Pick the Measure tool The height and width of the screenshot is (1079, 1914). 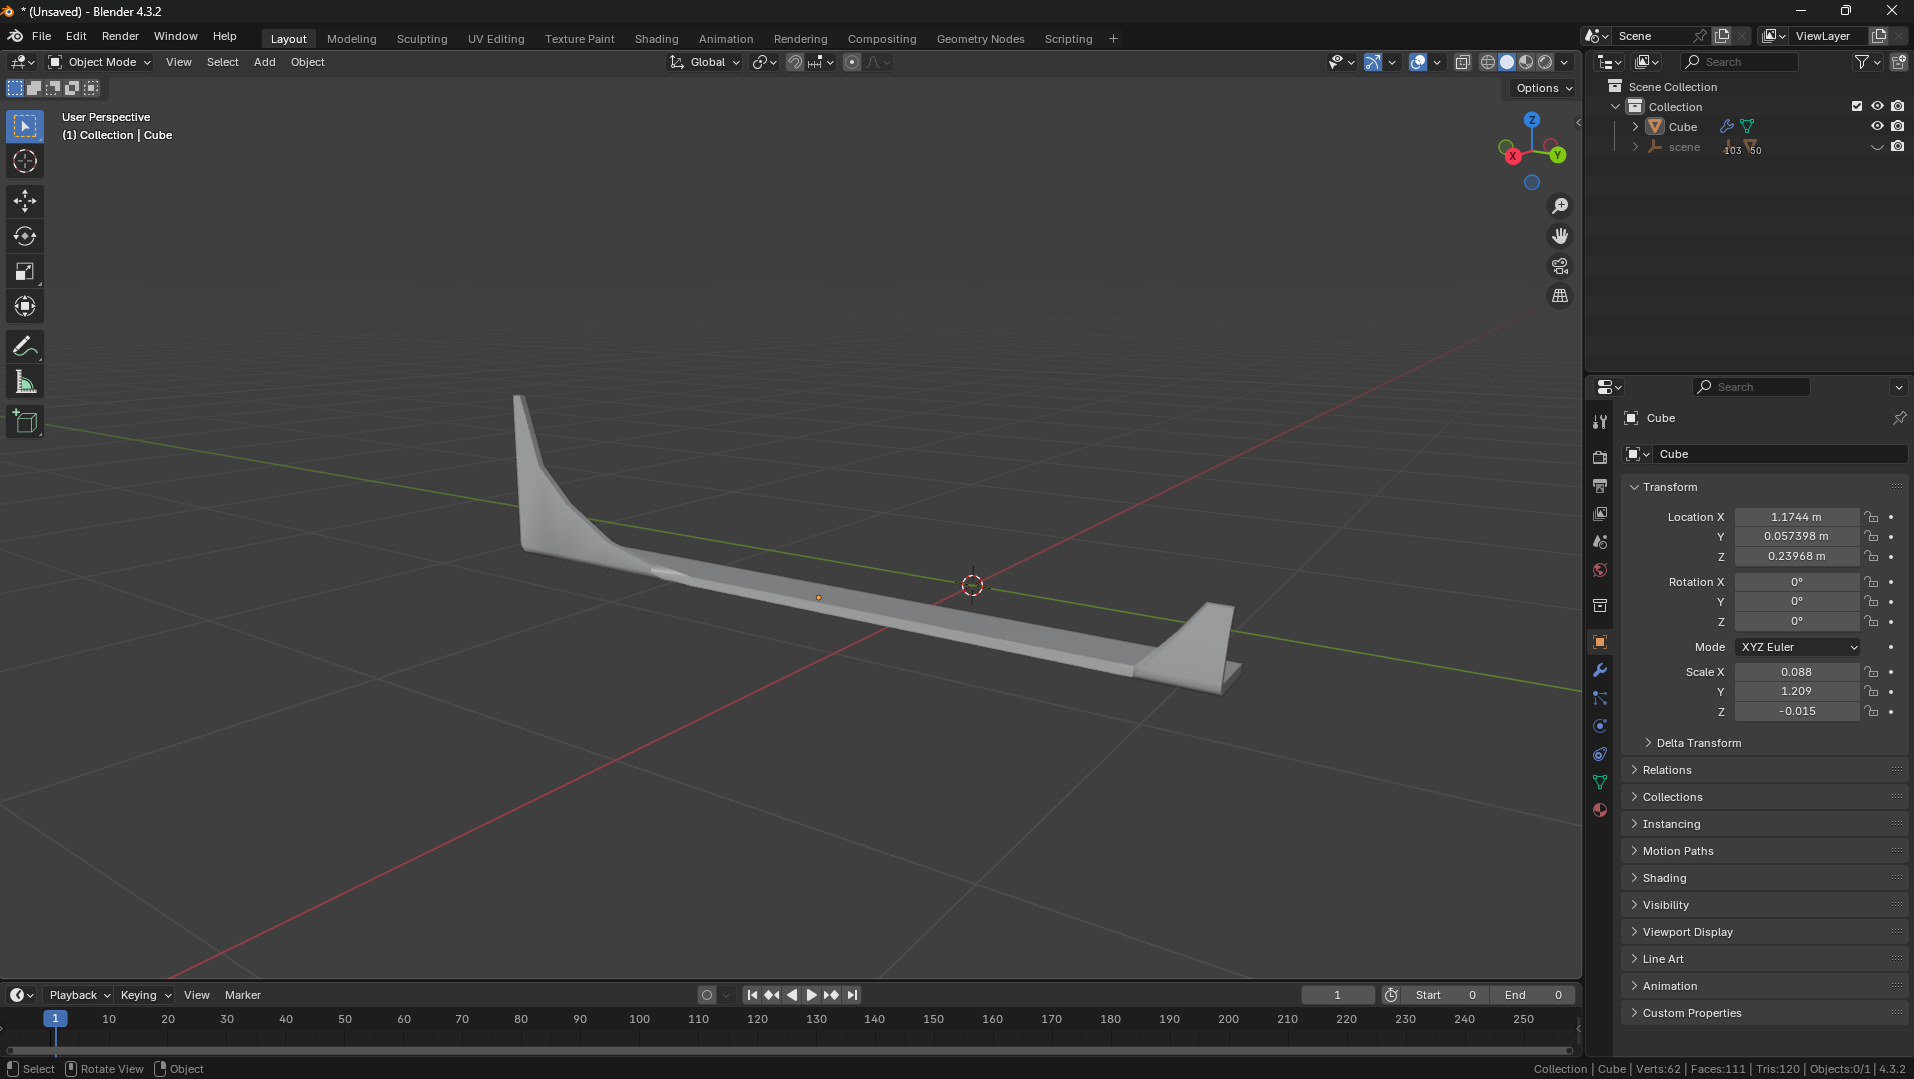[25, 382]
